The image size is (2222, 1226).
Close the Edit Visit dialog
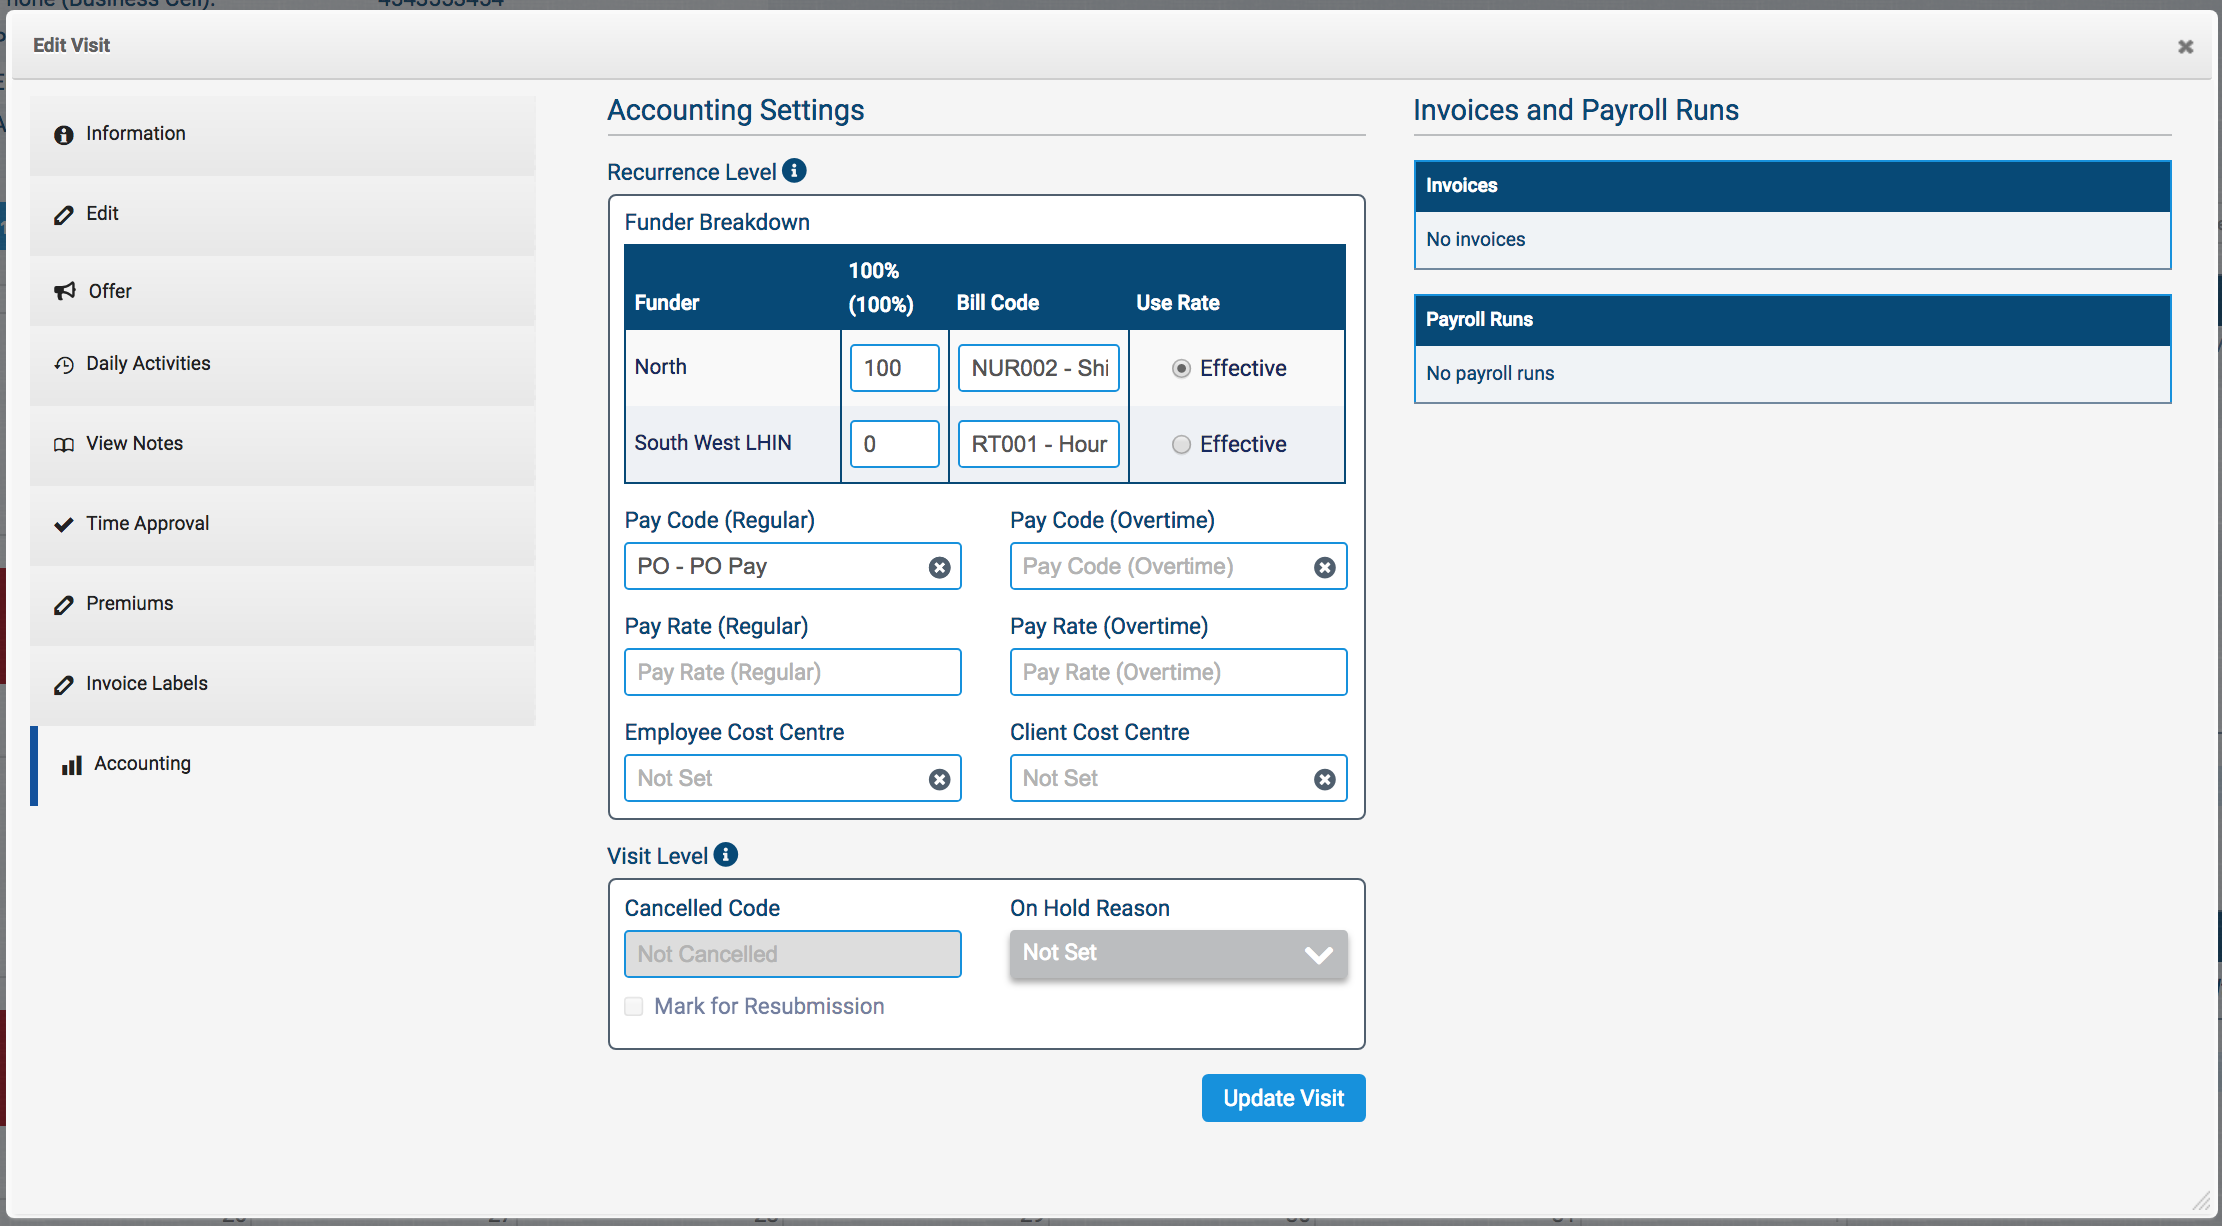pos(2185,47)
